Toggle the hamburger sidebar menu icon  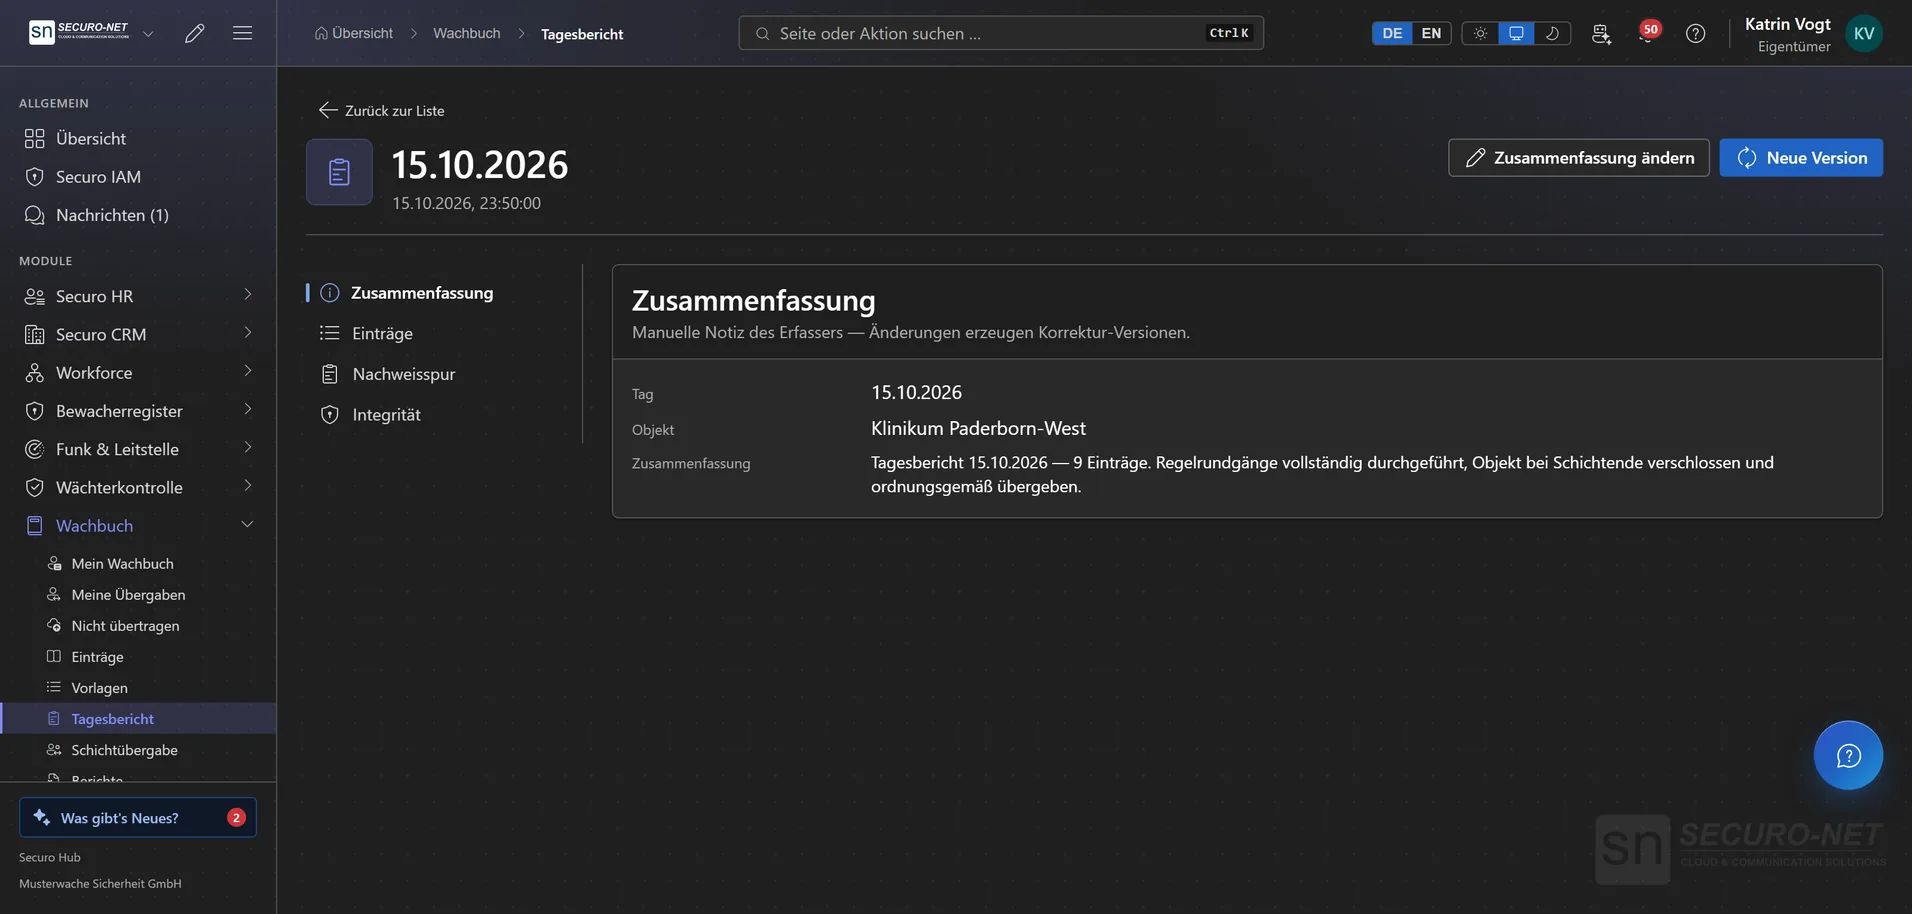click(242, 33)
